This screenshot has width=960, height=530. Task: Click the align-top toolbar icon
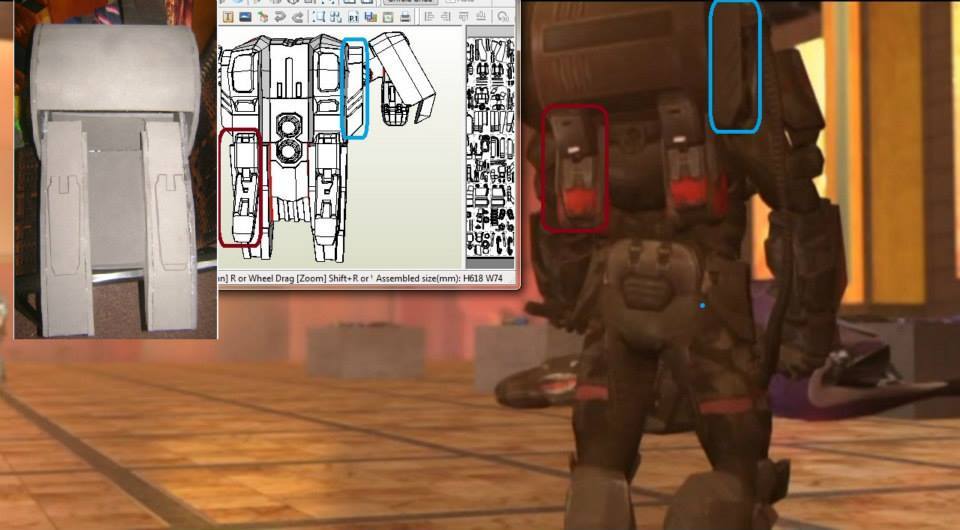[x=463, y=17]
